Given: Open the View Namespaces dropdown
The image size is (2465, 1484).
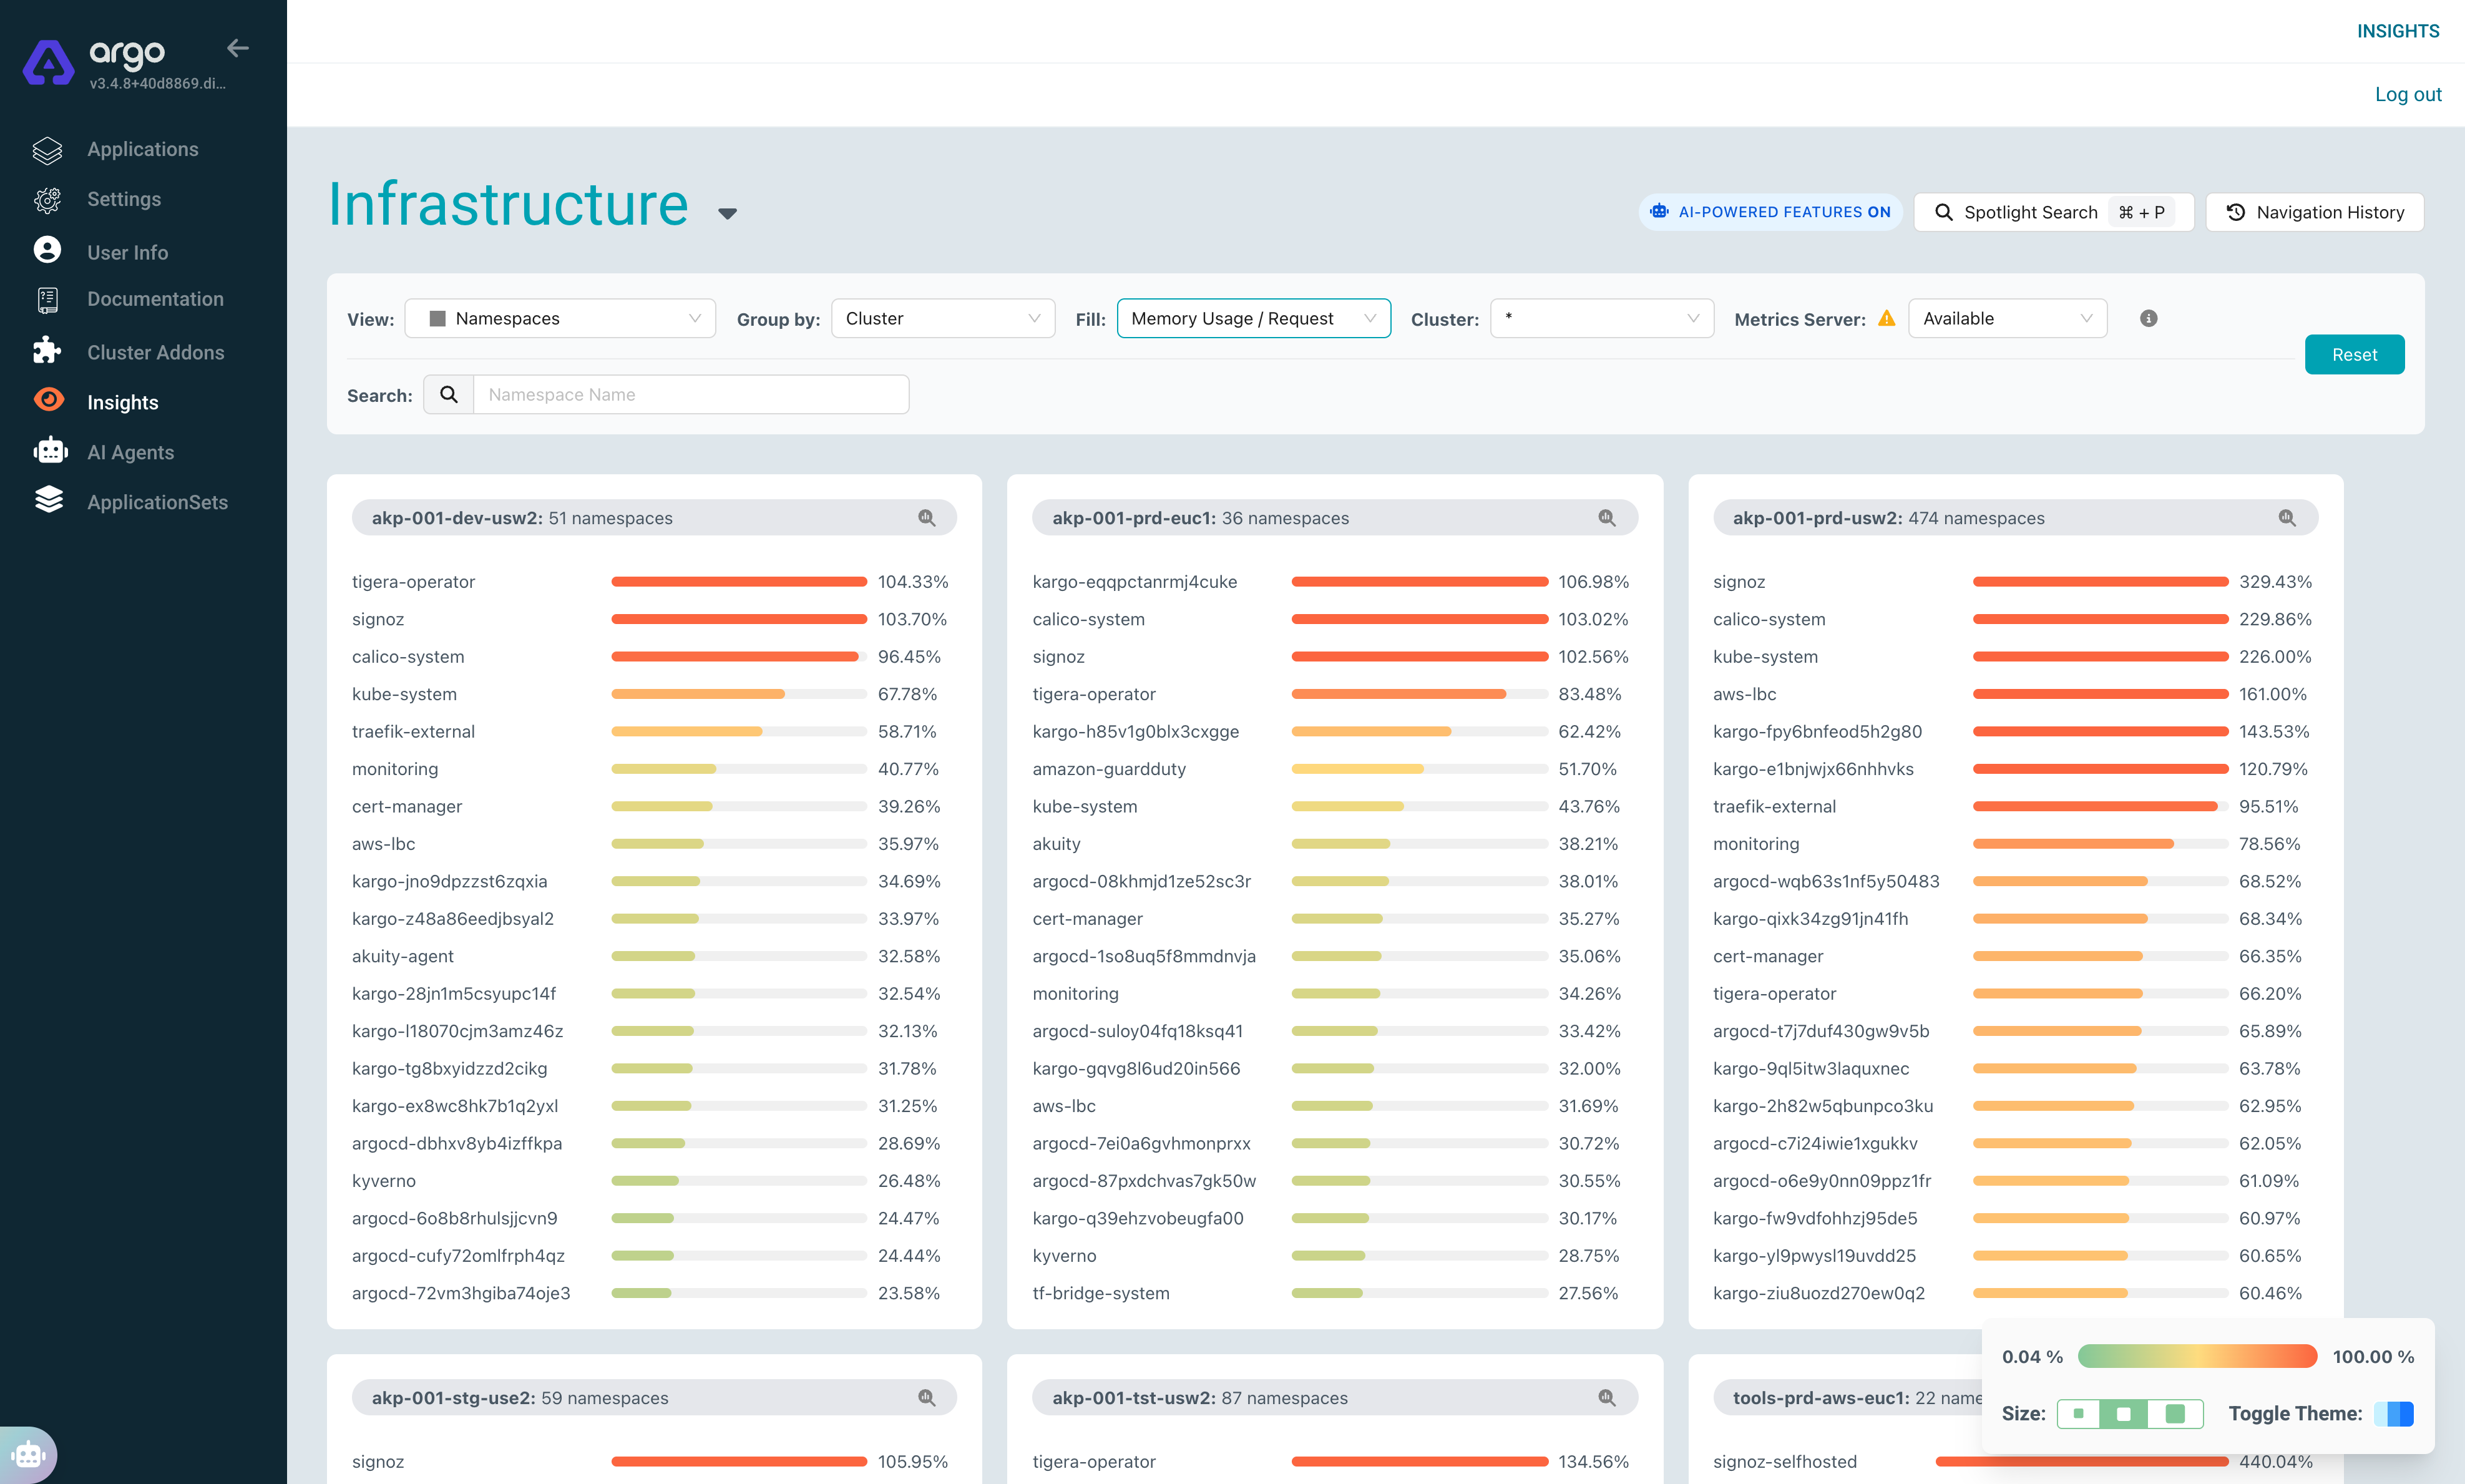Looking at the screenshot, I should coord(560,318).
